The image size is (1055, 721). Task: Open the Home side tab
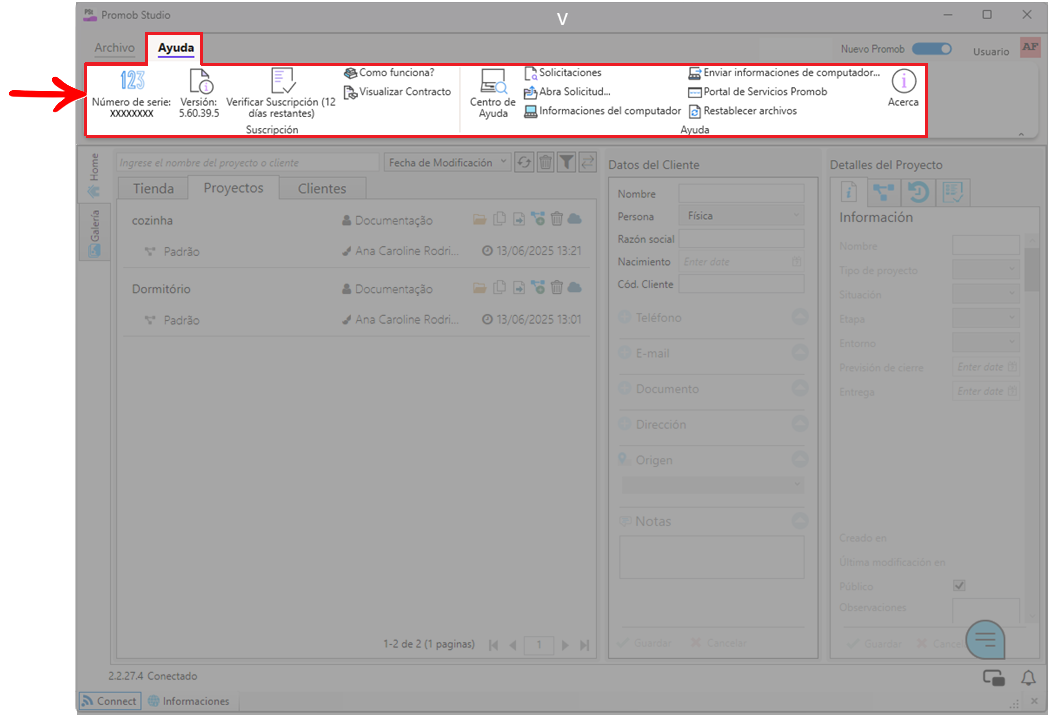pyautogui.click(x=94, y=176)
